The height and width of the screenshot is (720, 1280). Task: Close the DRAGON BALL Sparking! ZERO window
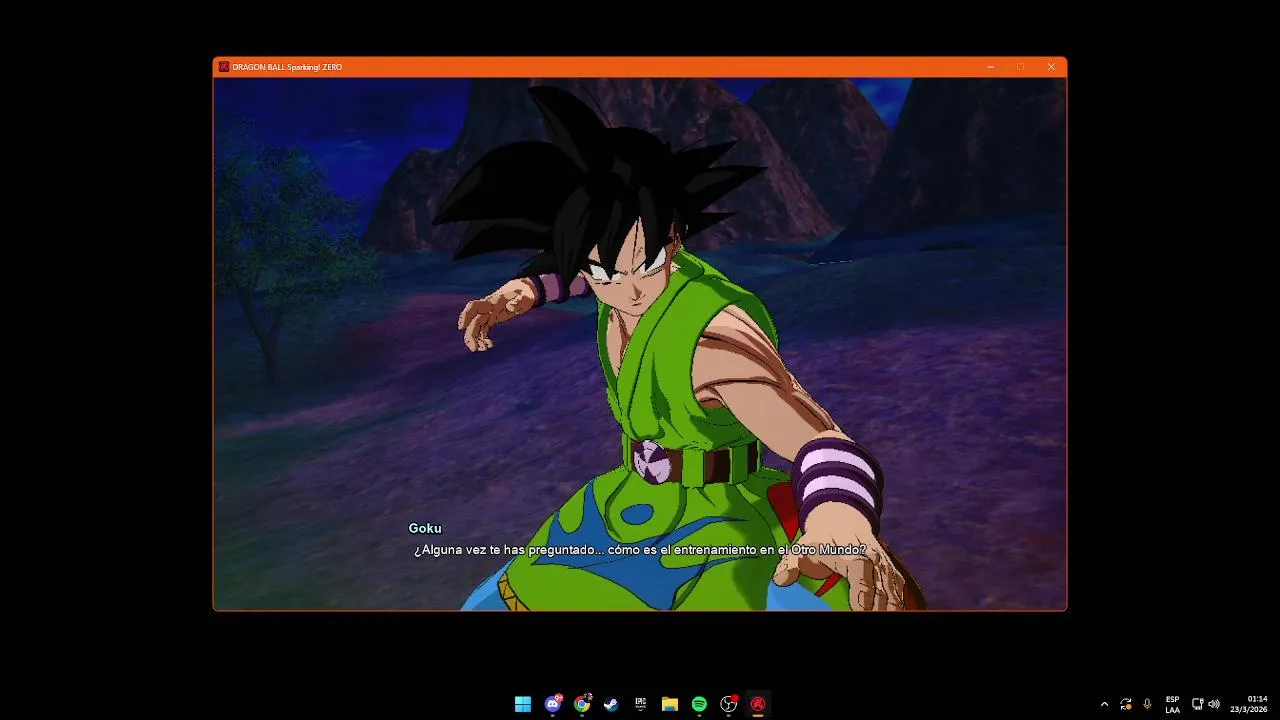[1051, 67]
